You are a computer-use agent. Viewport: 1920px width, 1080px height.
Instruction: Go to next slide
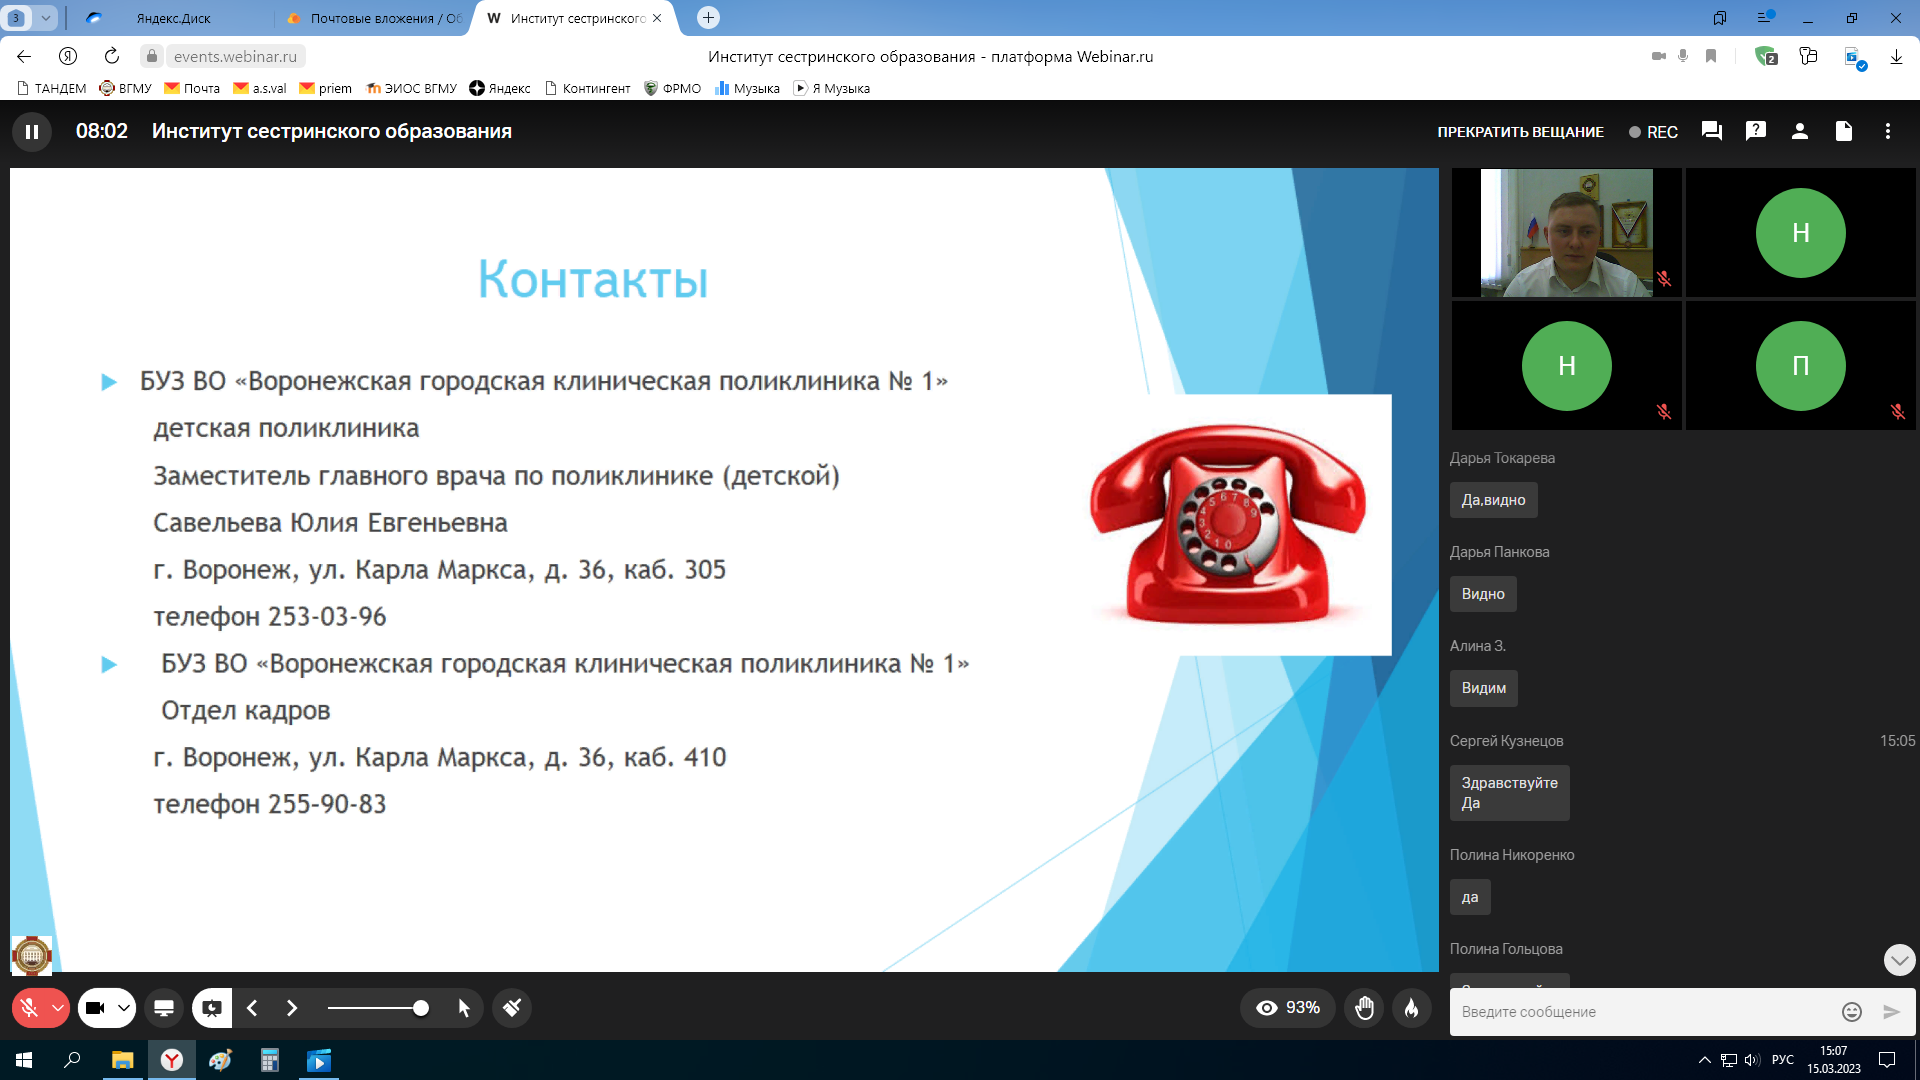[x=292, y=1008]
